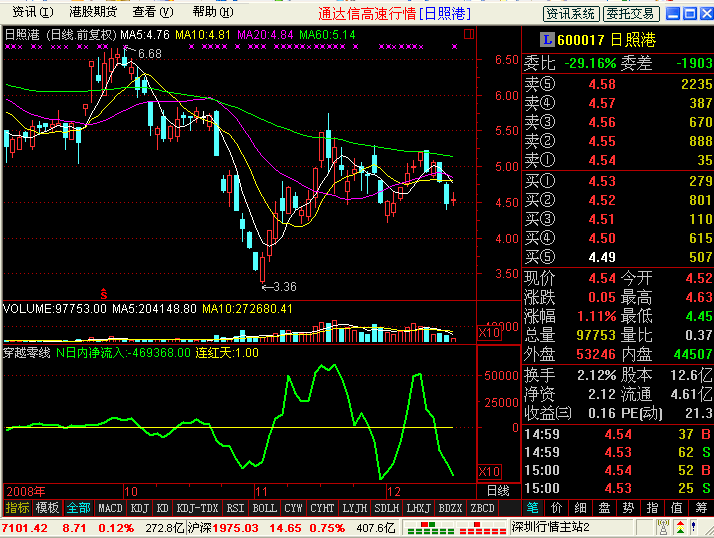The image size is (714, 538).
Task: Click the 买① price 4.53 row
Action: 618,181
